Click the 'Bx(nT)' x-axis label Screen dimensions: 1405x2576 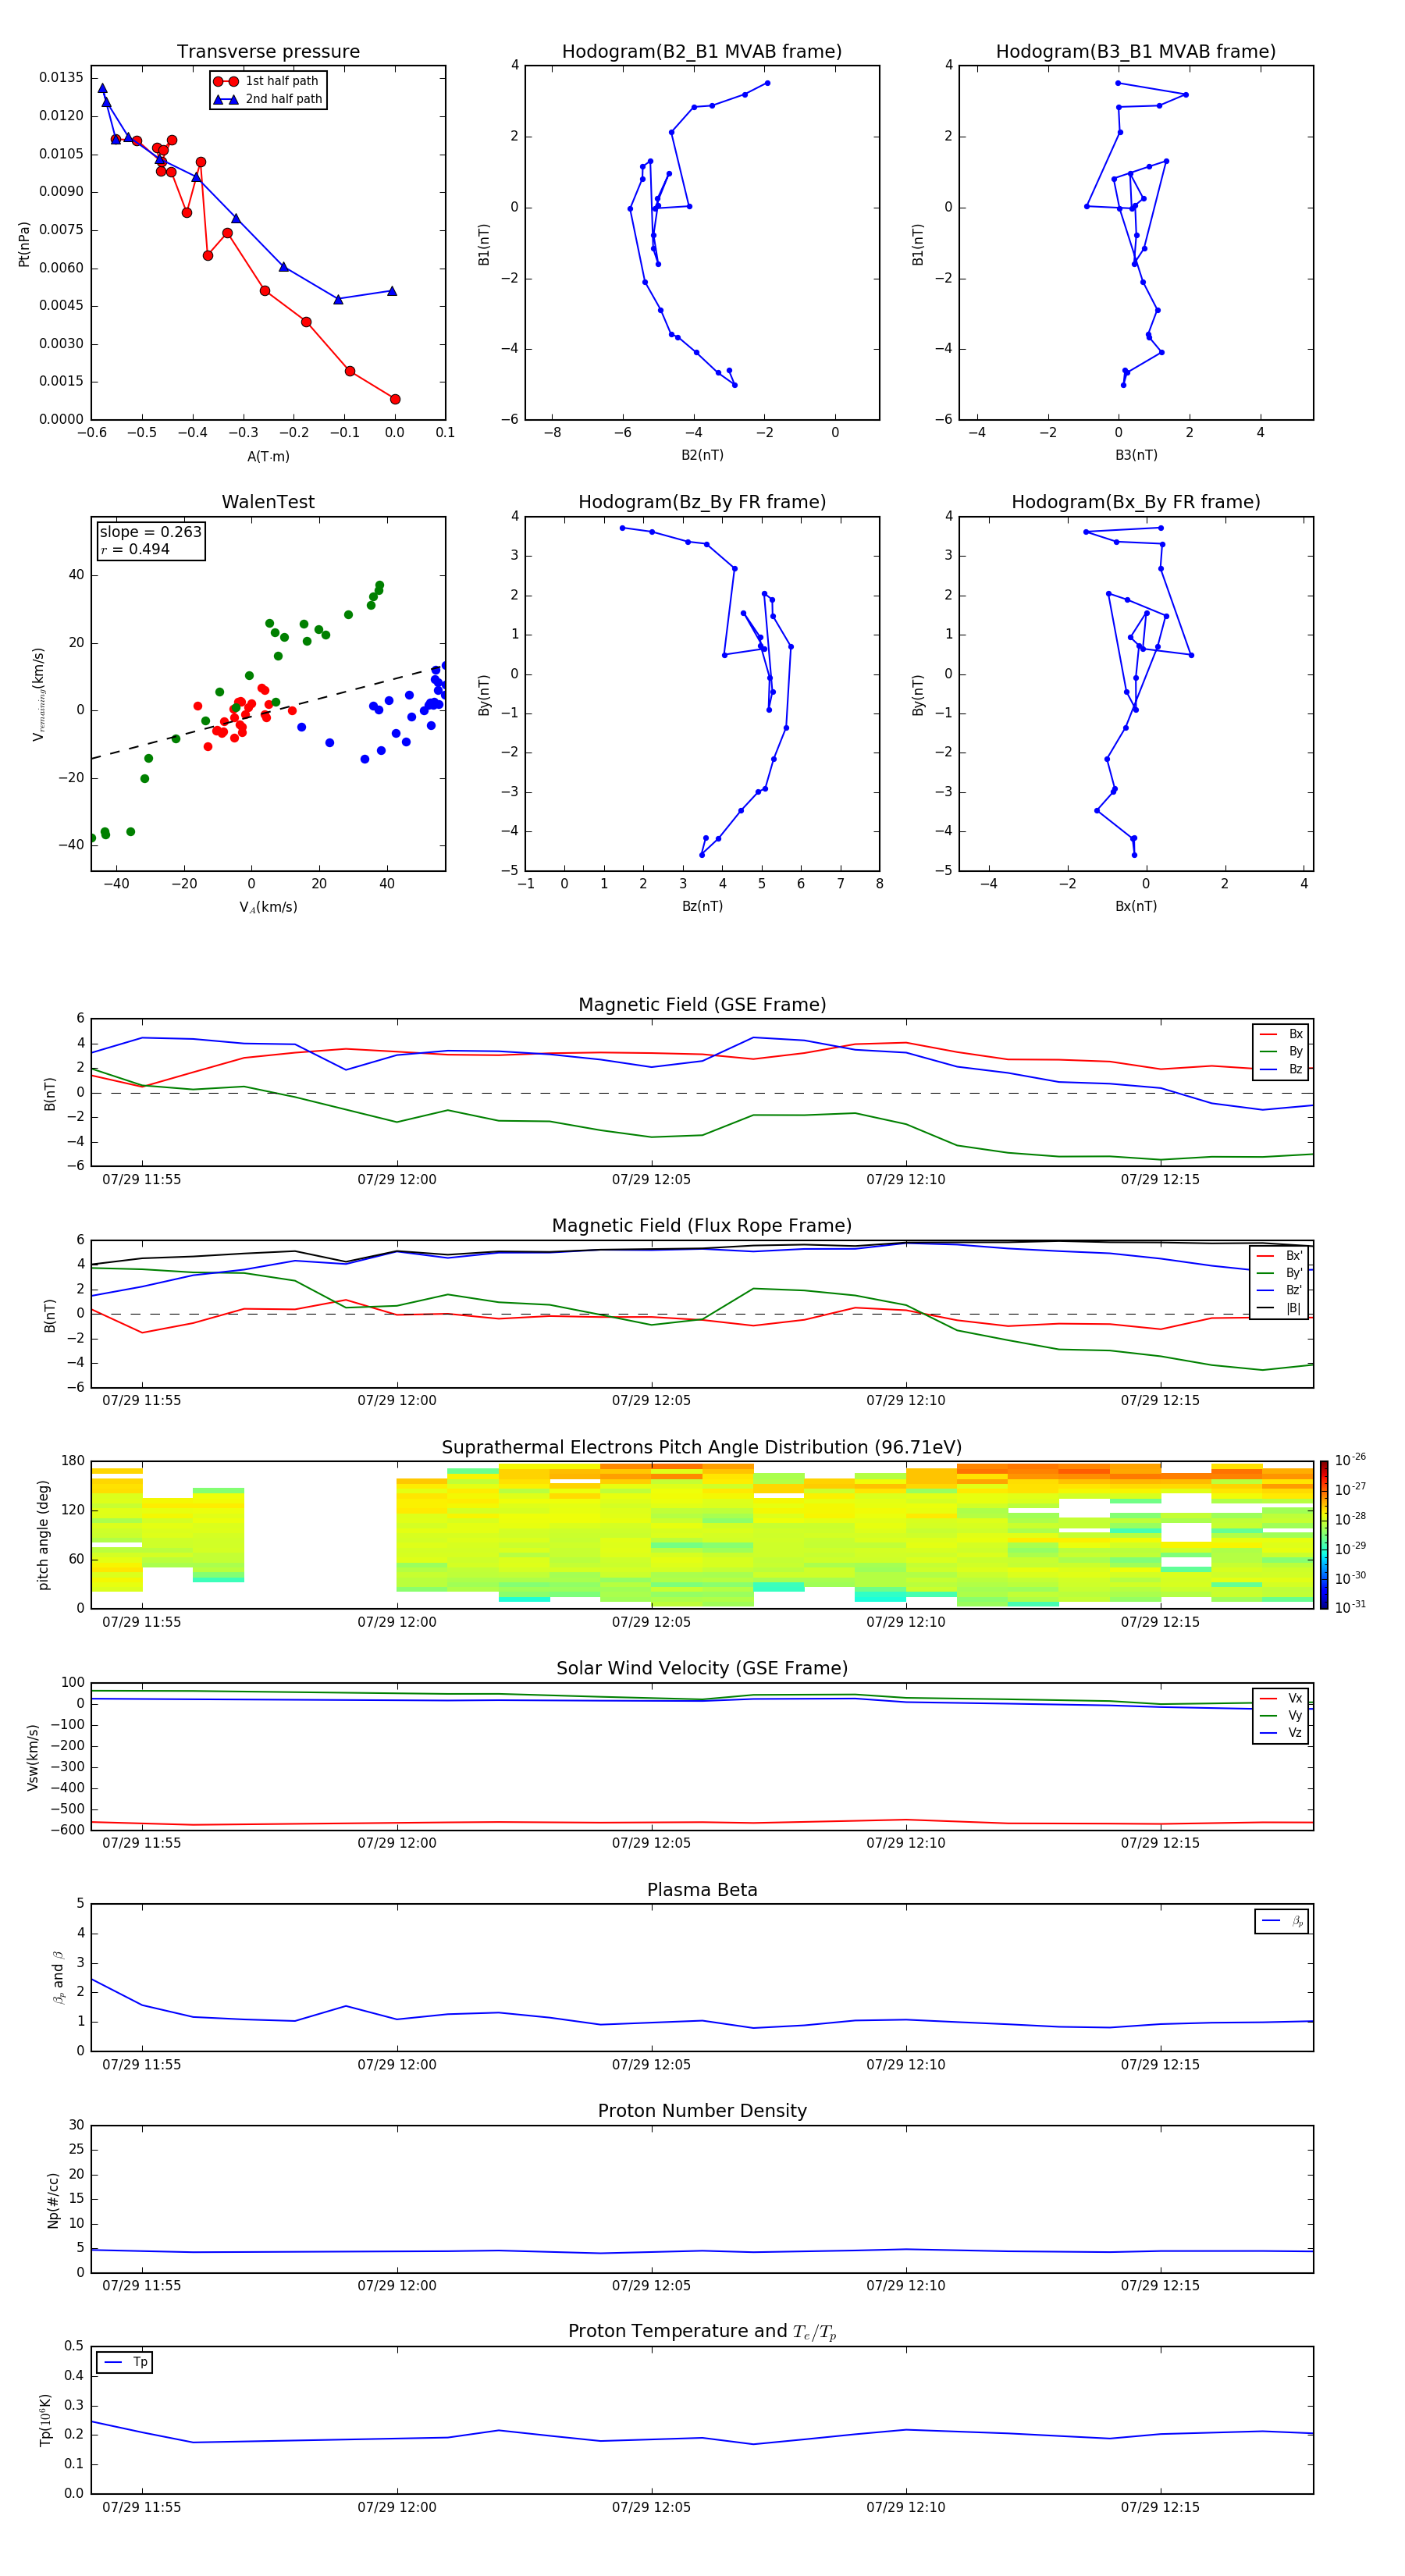click(x=1136, y=906)
